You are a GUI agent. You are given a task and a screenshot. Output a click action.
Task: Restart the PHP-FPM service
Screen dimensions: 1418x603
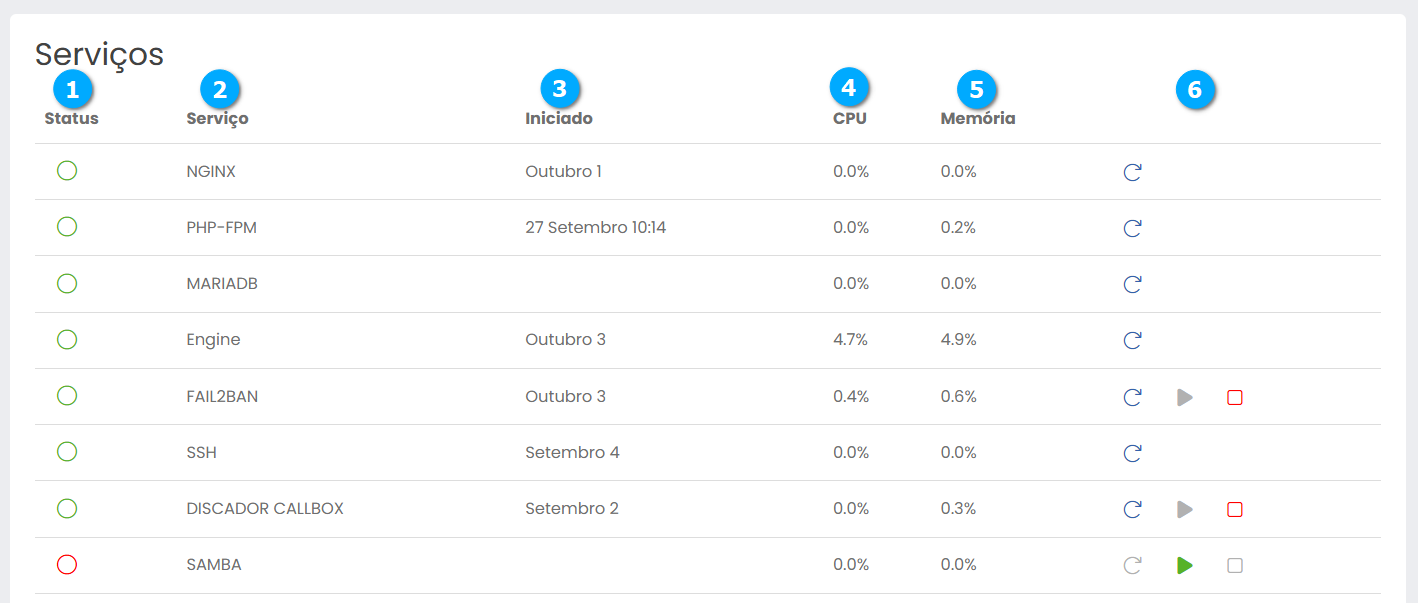click(1132, 228)
